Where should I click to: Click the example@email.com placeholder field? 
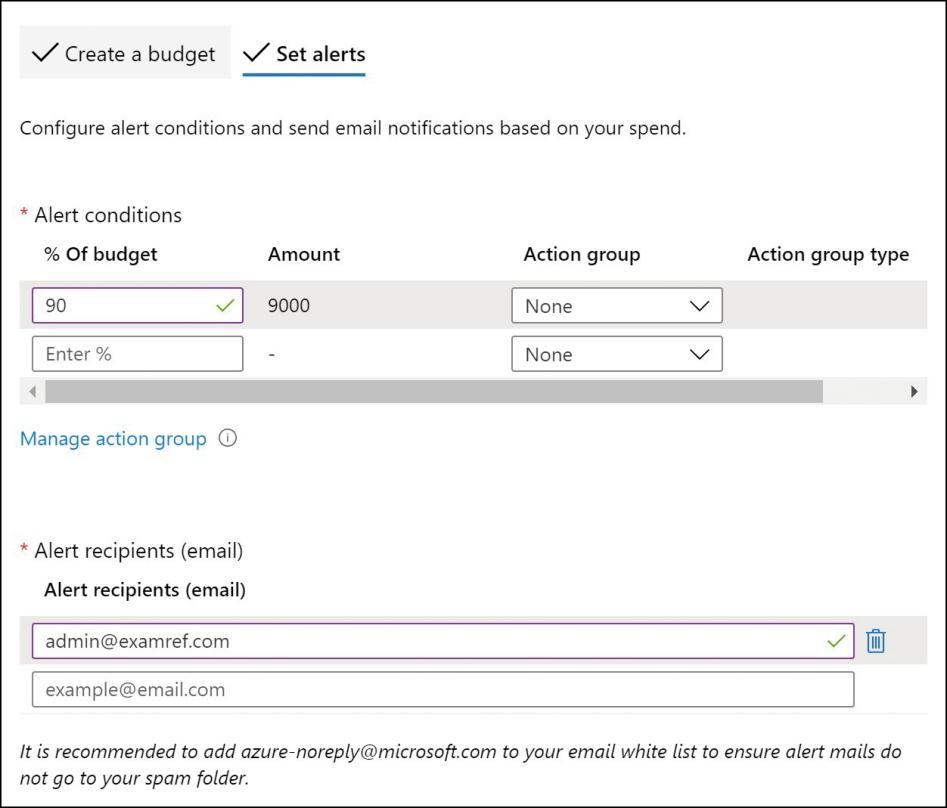[443, 689]
